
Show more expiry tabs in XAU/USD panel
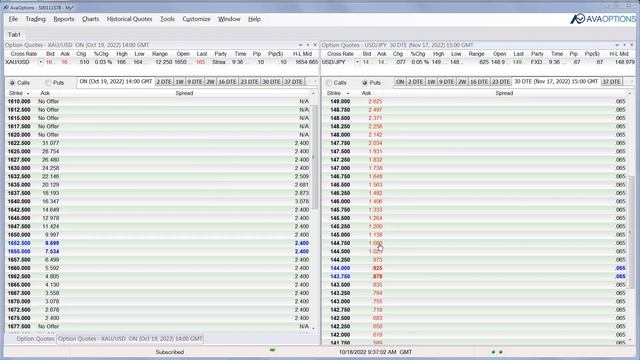315,82
